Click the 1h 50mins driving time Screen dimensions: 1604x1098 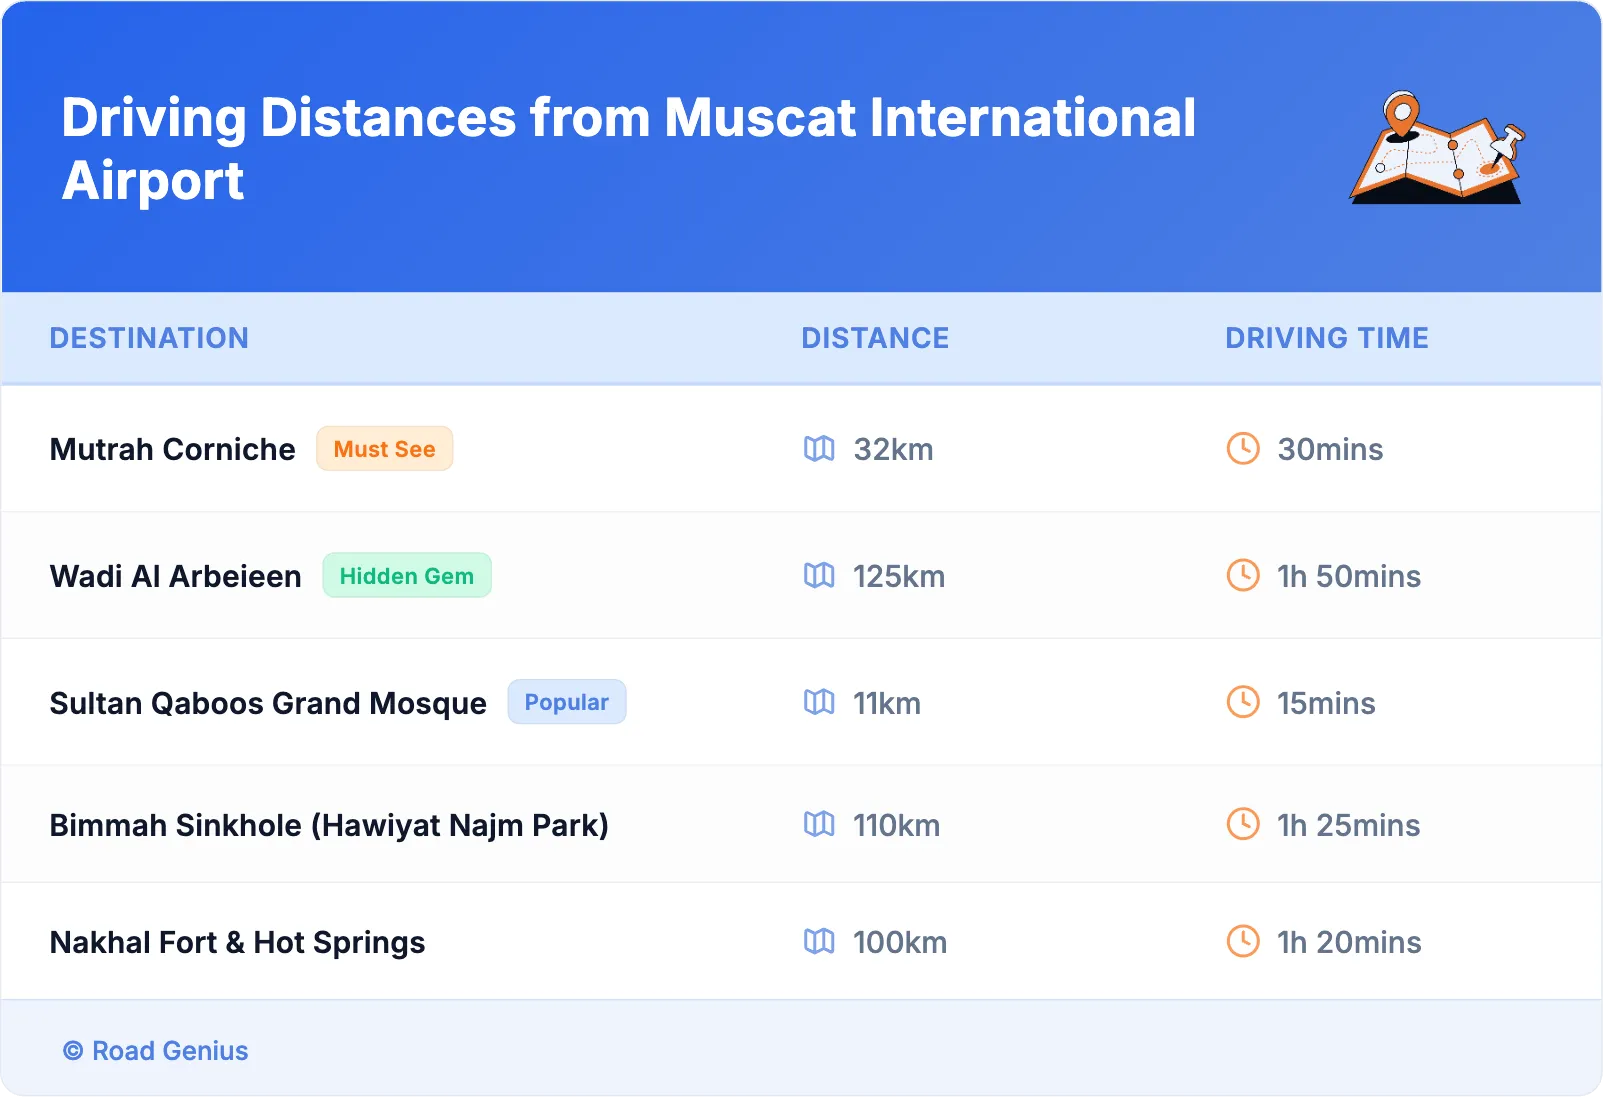pos(1349,577)
